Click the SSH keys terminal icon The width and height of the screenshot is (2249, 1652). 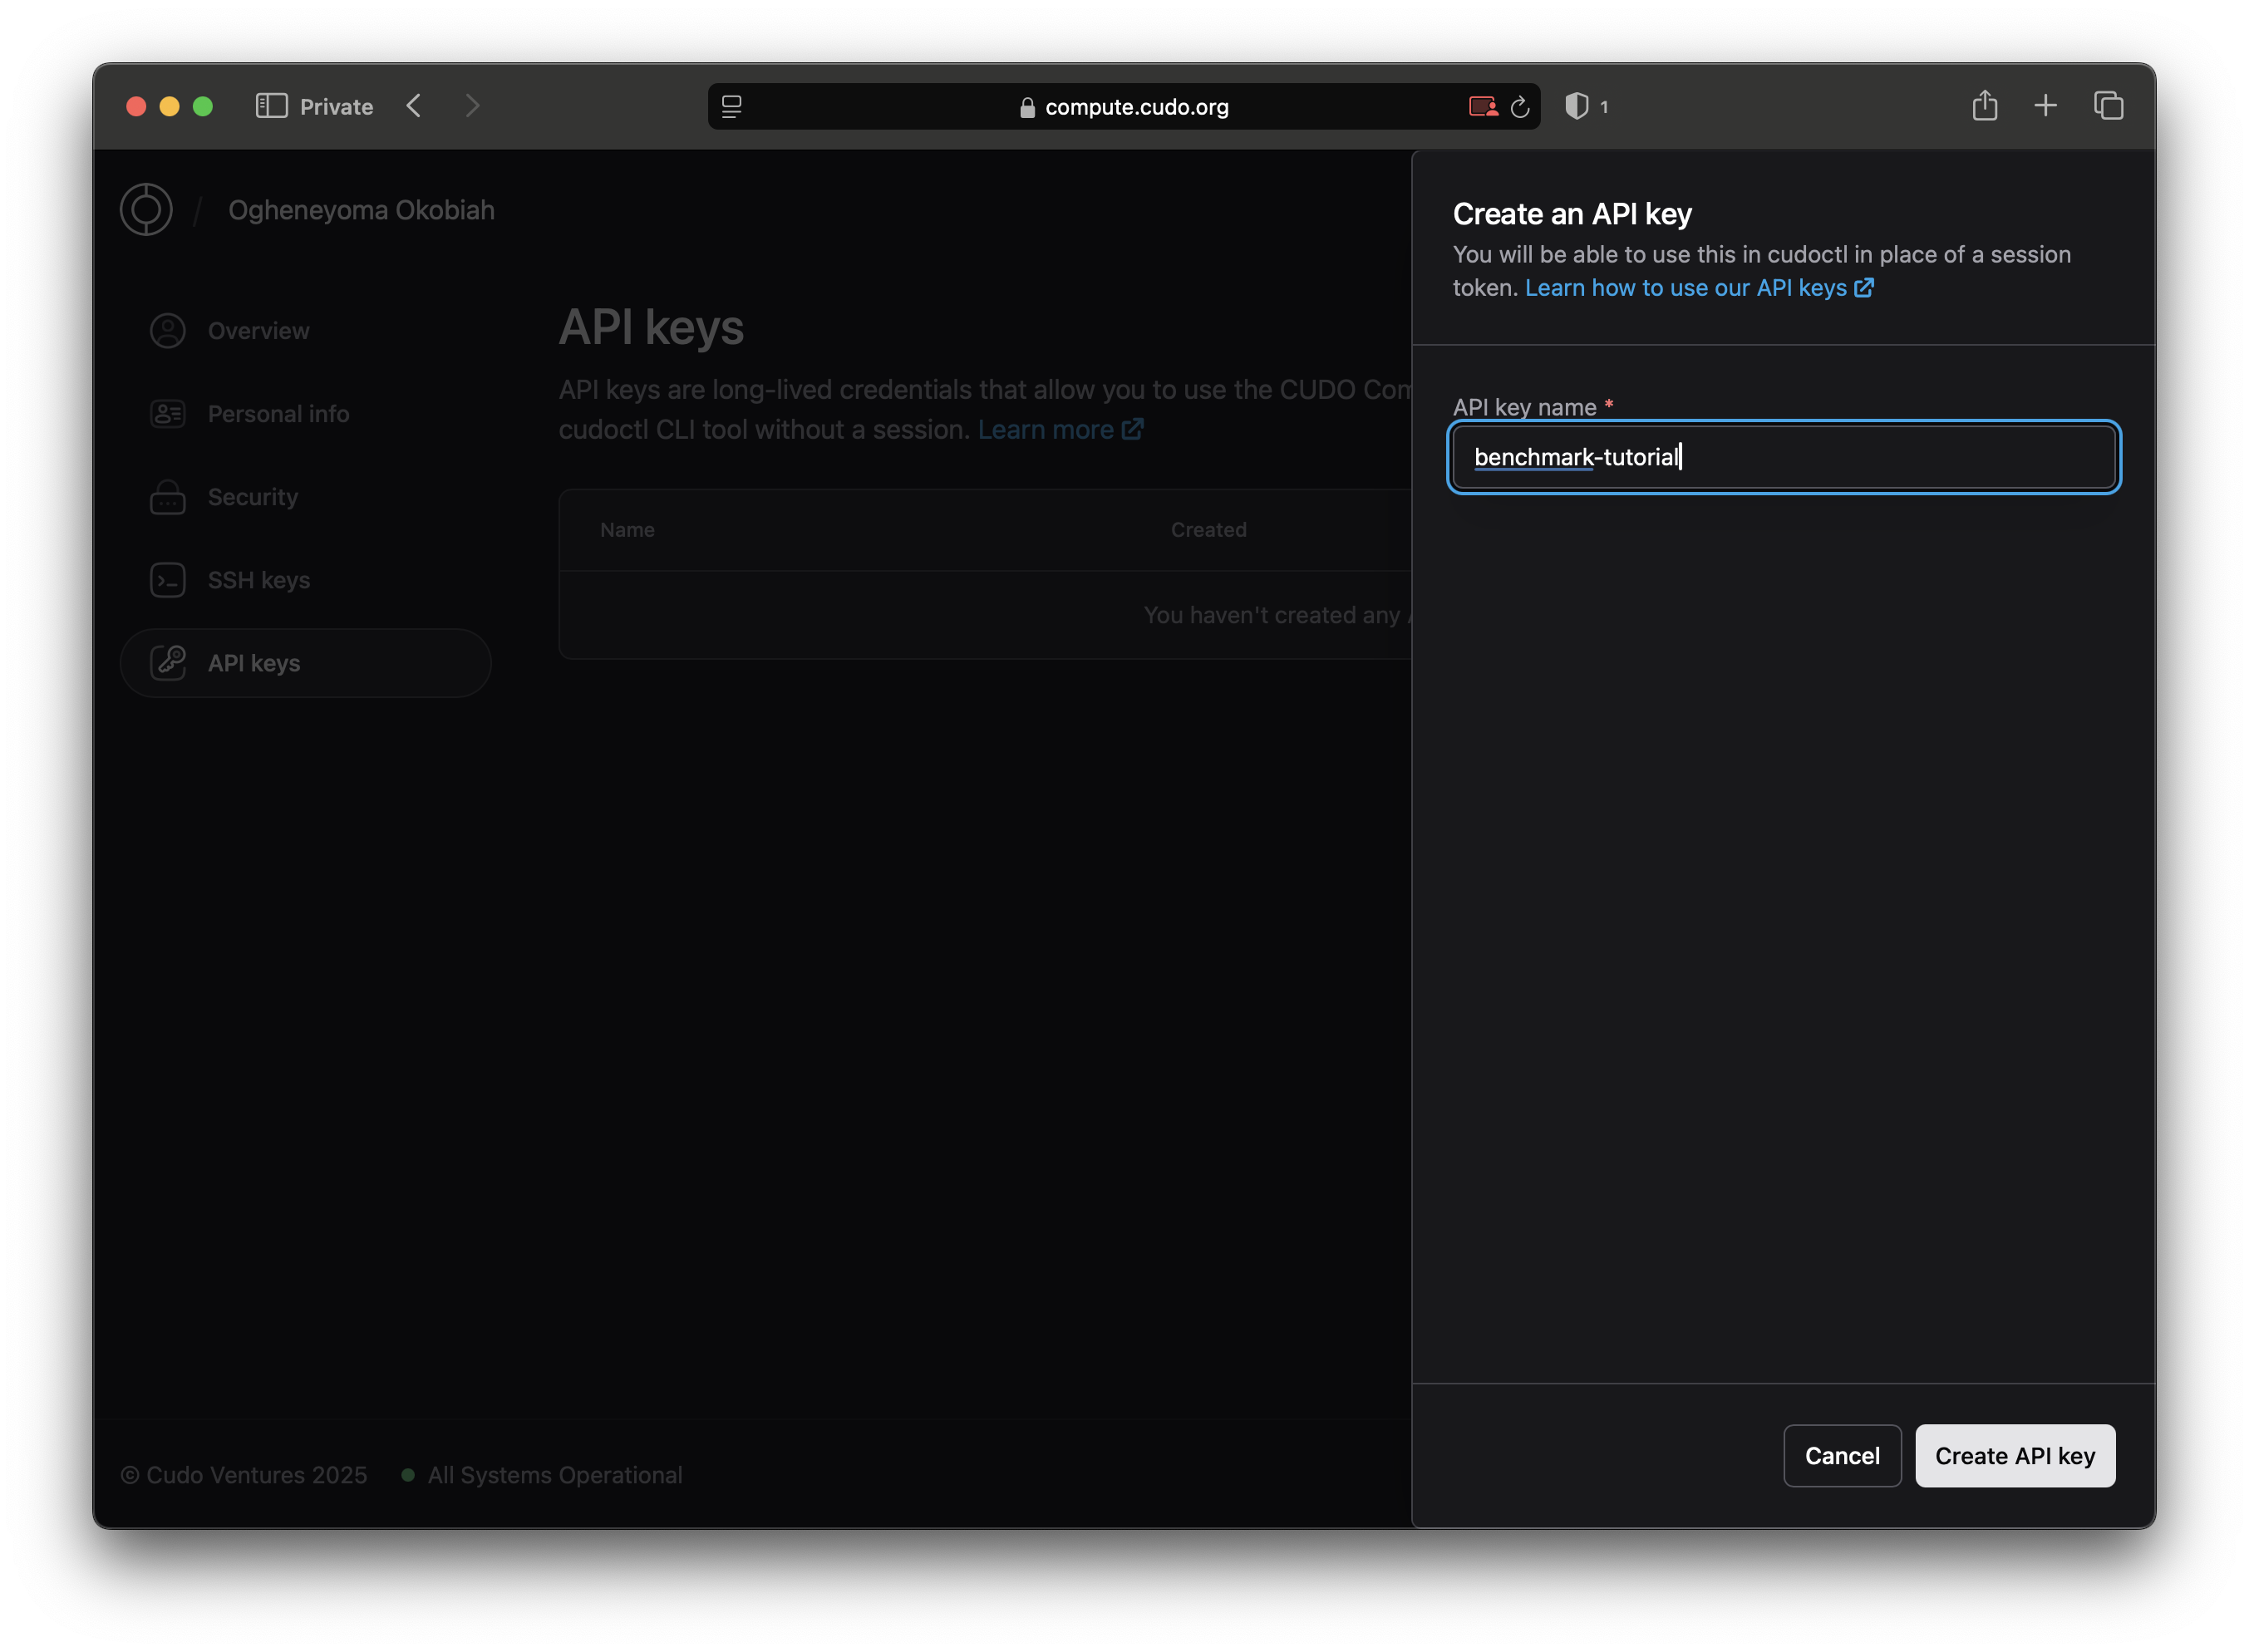pos(167,580)
